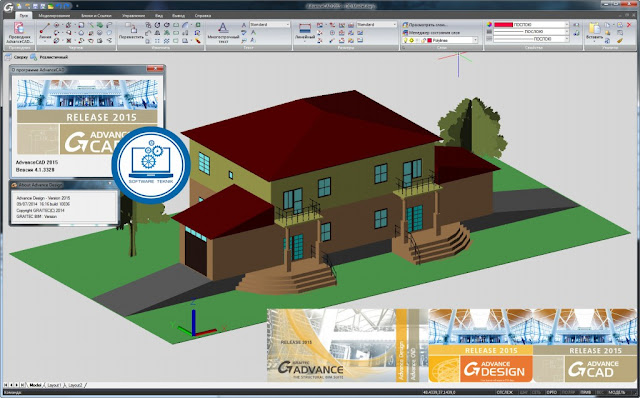Click the Проводник AdvanceCAD button
Screen dimensions: 640x398
19,33
